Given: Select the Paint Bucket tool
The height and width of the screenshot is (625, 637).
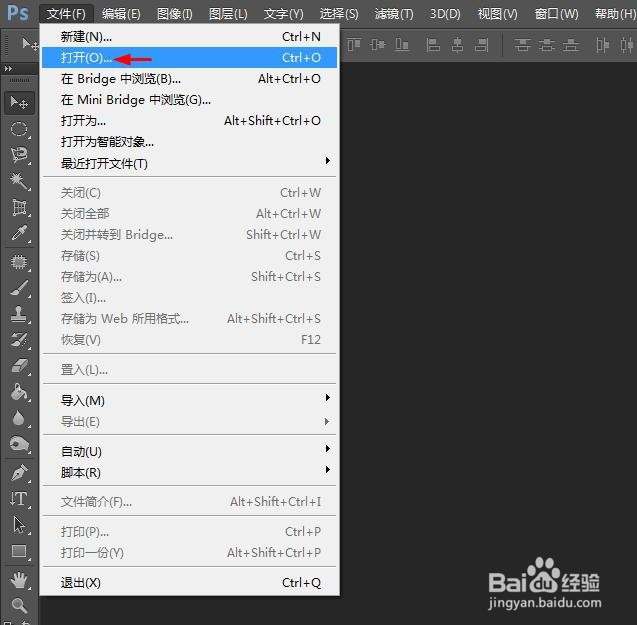Looking at the screenshot, I should (19, 392).
